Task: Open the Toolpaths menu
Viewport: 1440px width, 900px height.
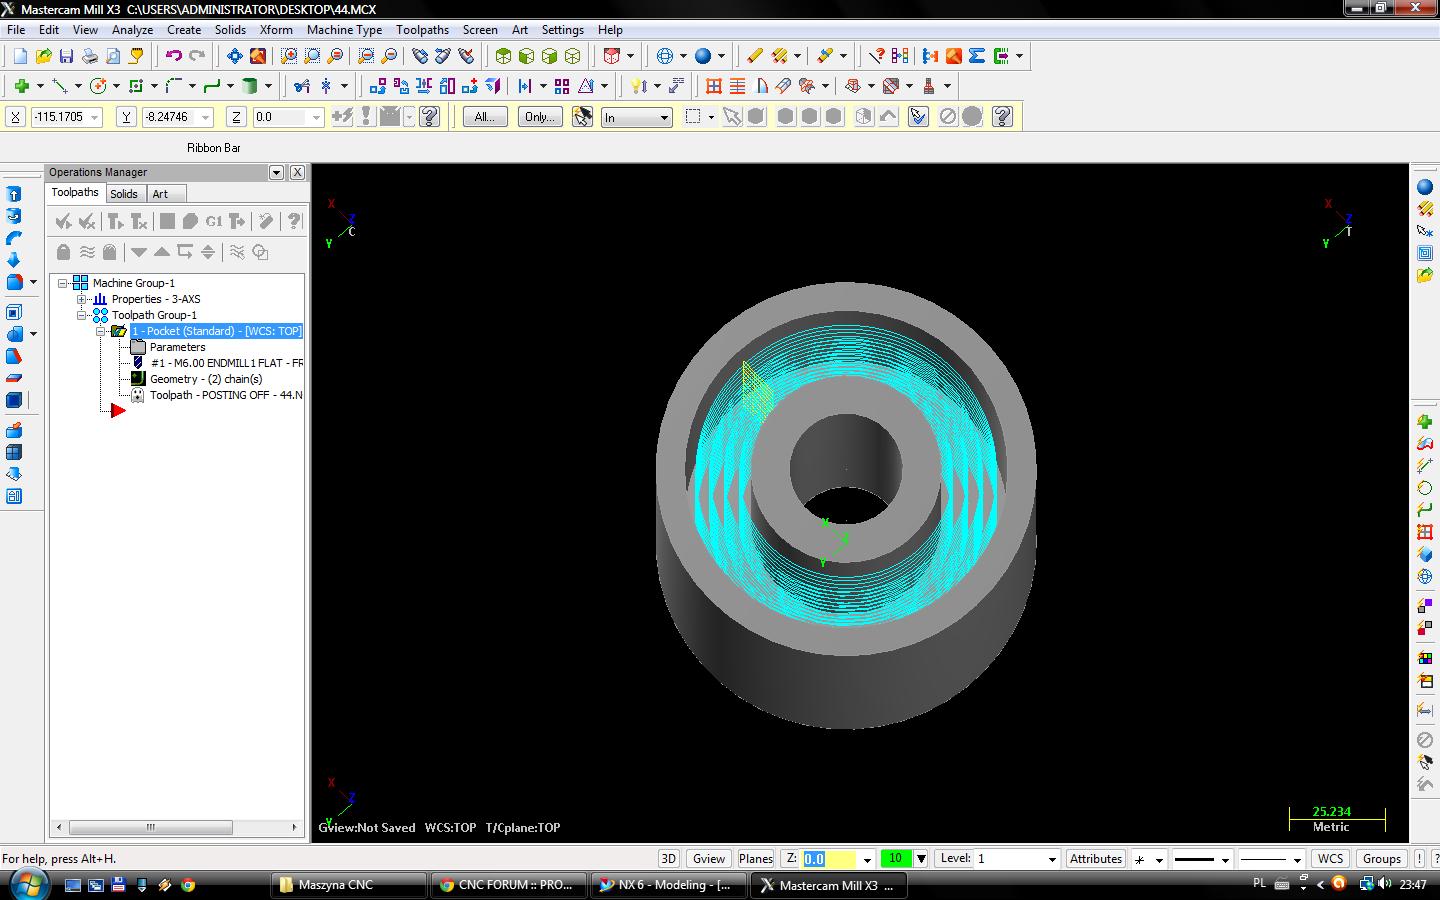Action: 422,30
